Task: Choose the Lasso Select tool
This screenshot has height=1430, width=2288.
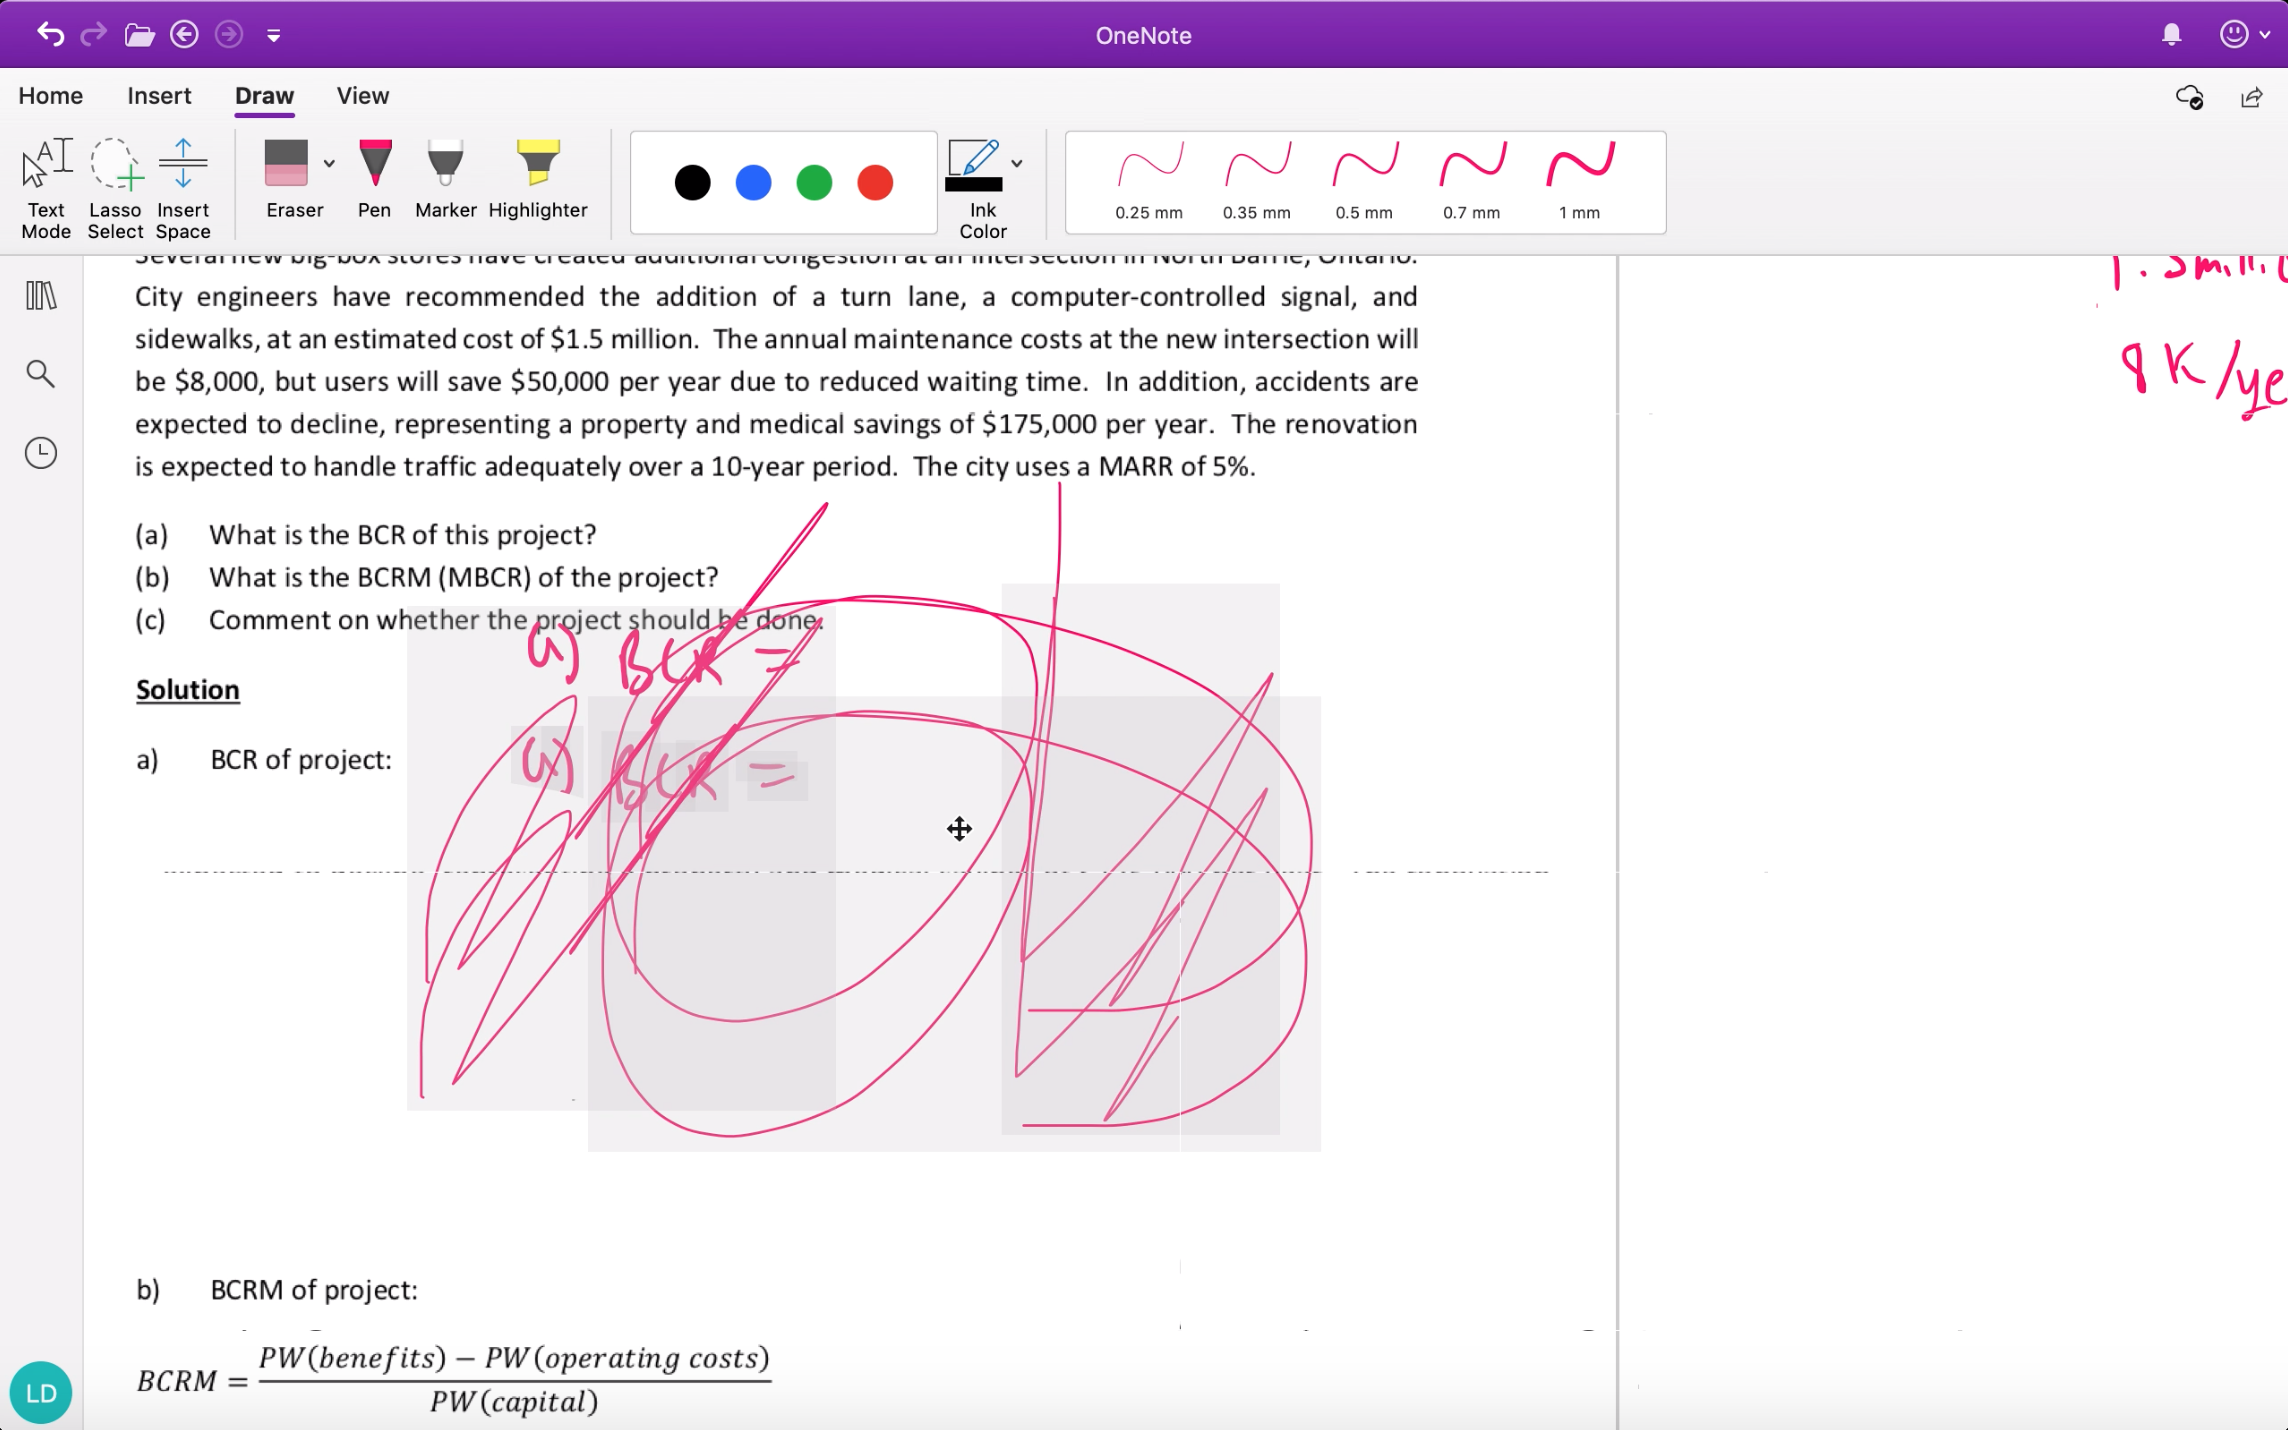Action: pos(115,189)
